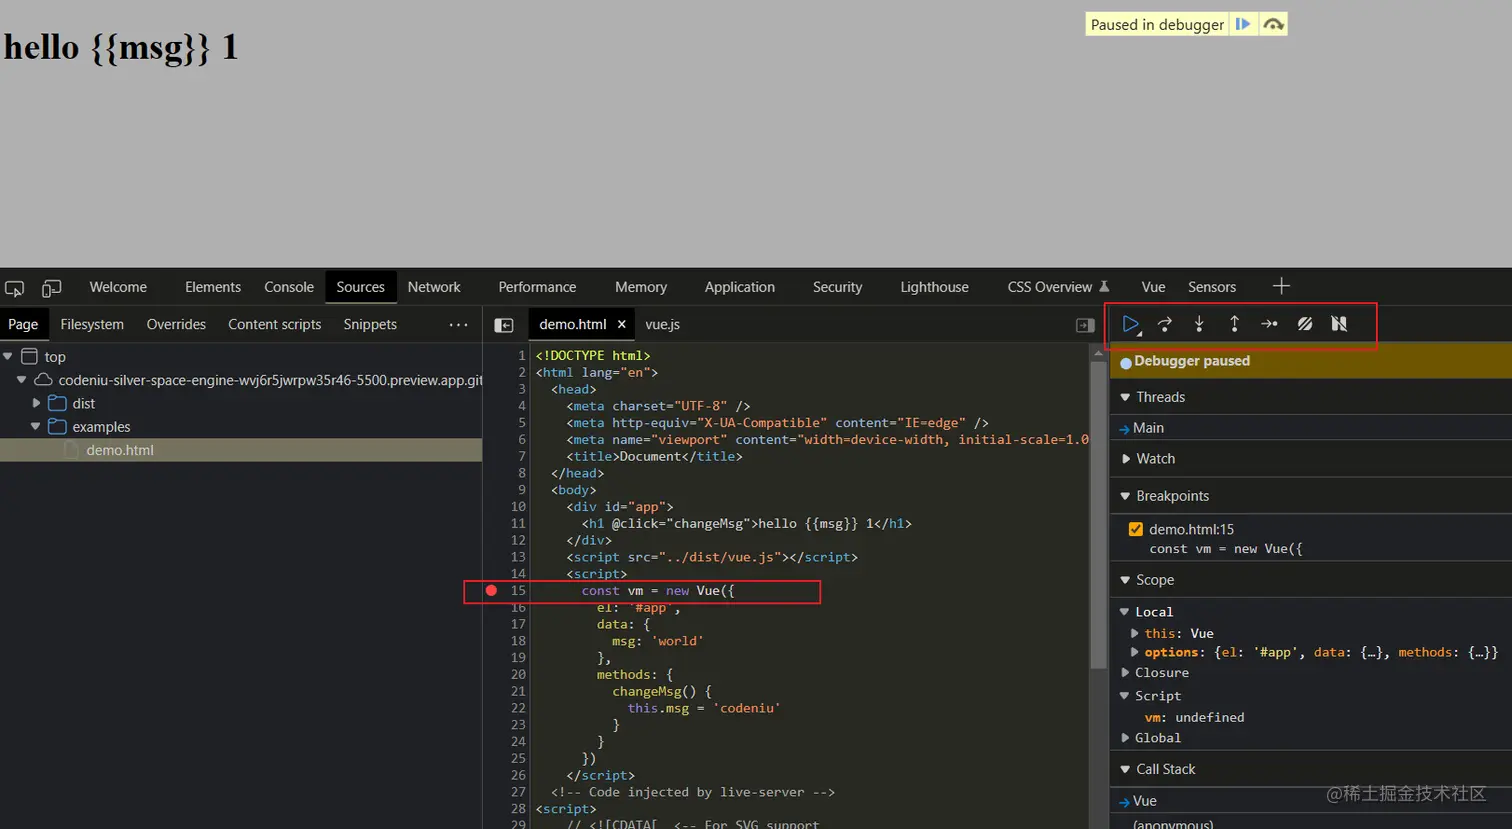Toggle the debugger sidebar pane icon
This screenshot has height=829, width=1512.
[1085, 325]
